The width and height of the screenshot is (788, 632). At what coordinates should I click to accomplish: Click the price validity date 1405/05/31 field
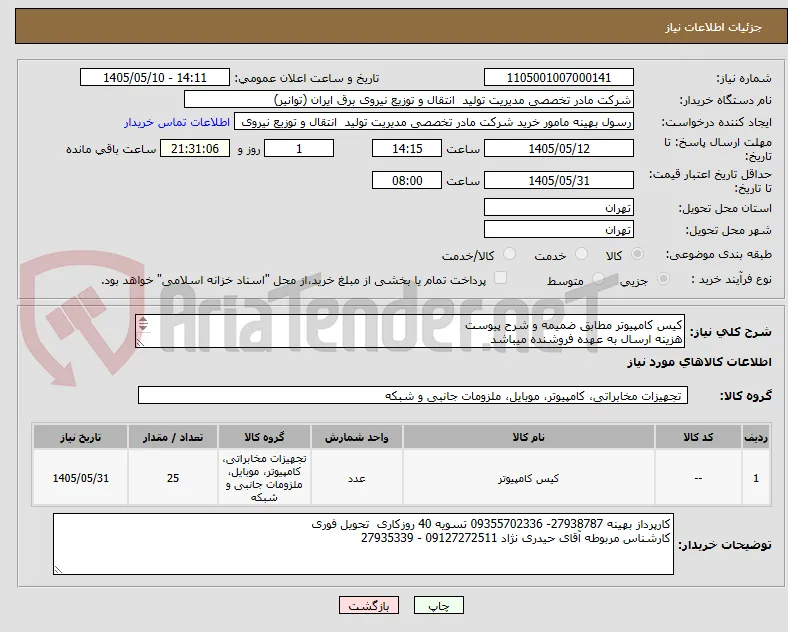(x=558, y=180)
